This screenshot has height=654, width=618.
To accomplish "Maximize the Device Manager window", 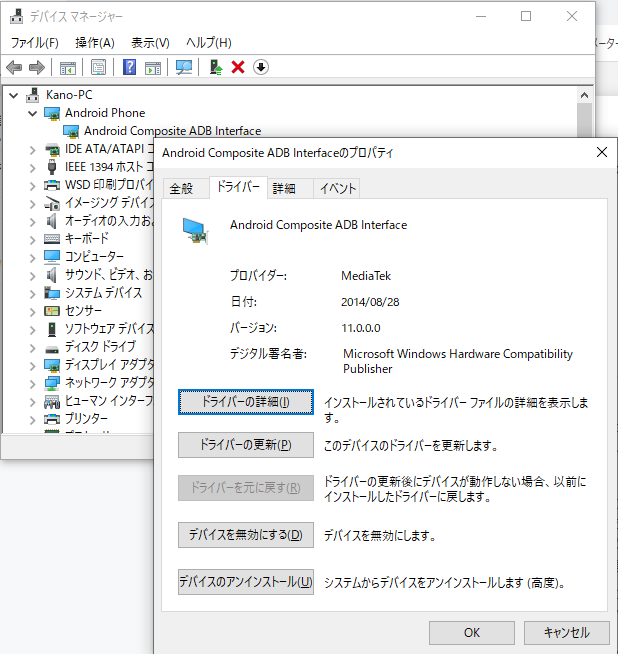I will coord(526,16).
